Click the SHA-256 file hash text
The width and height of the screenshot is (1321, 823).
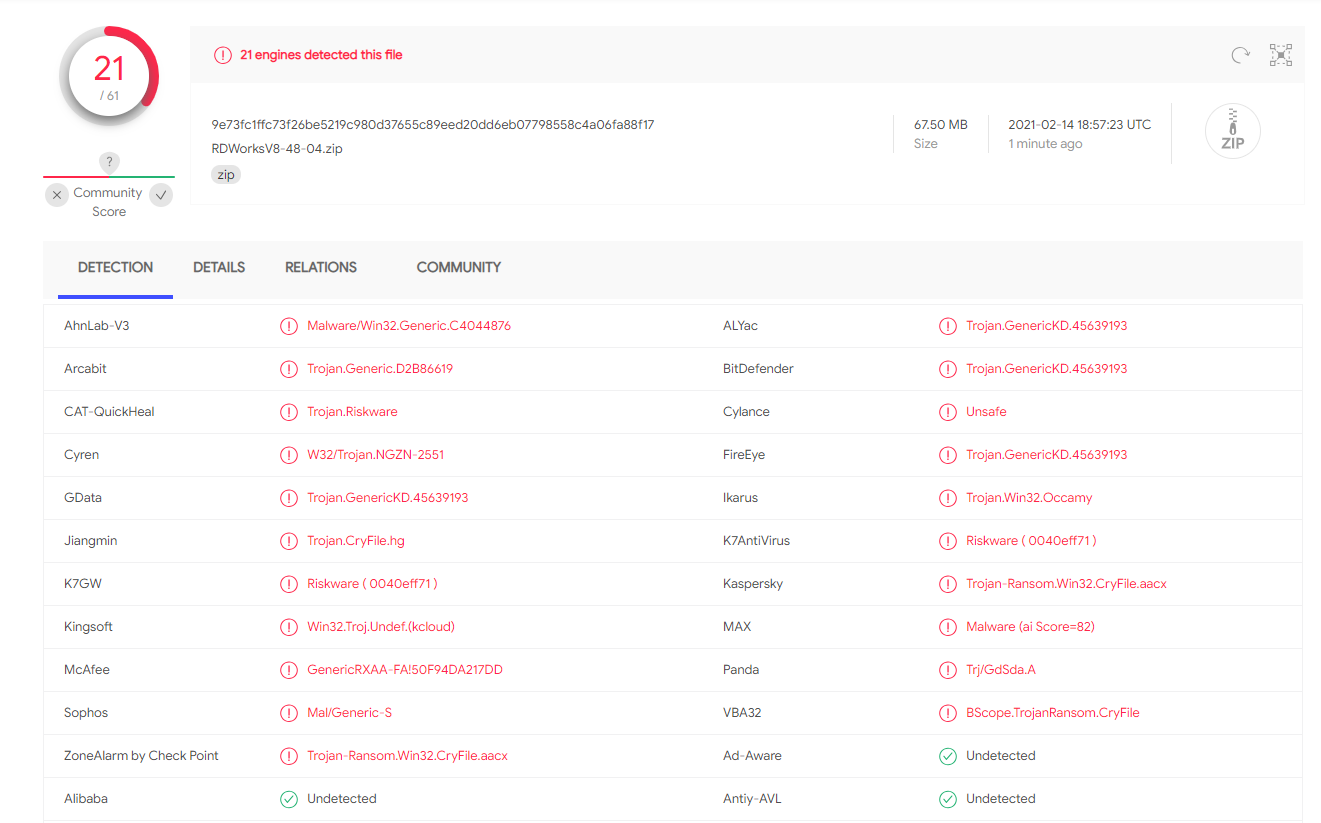[433, 125]
